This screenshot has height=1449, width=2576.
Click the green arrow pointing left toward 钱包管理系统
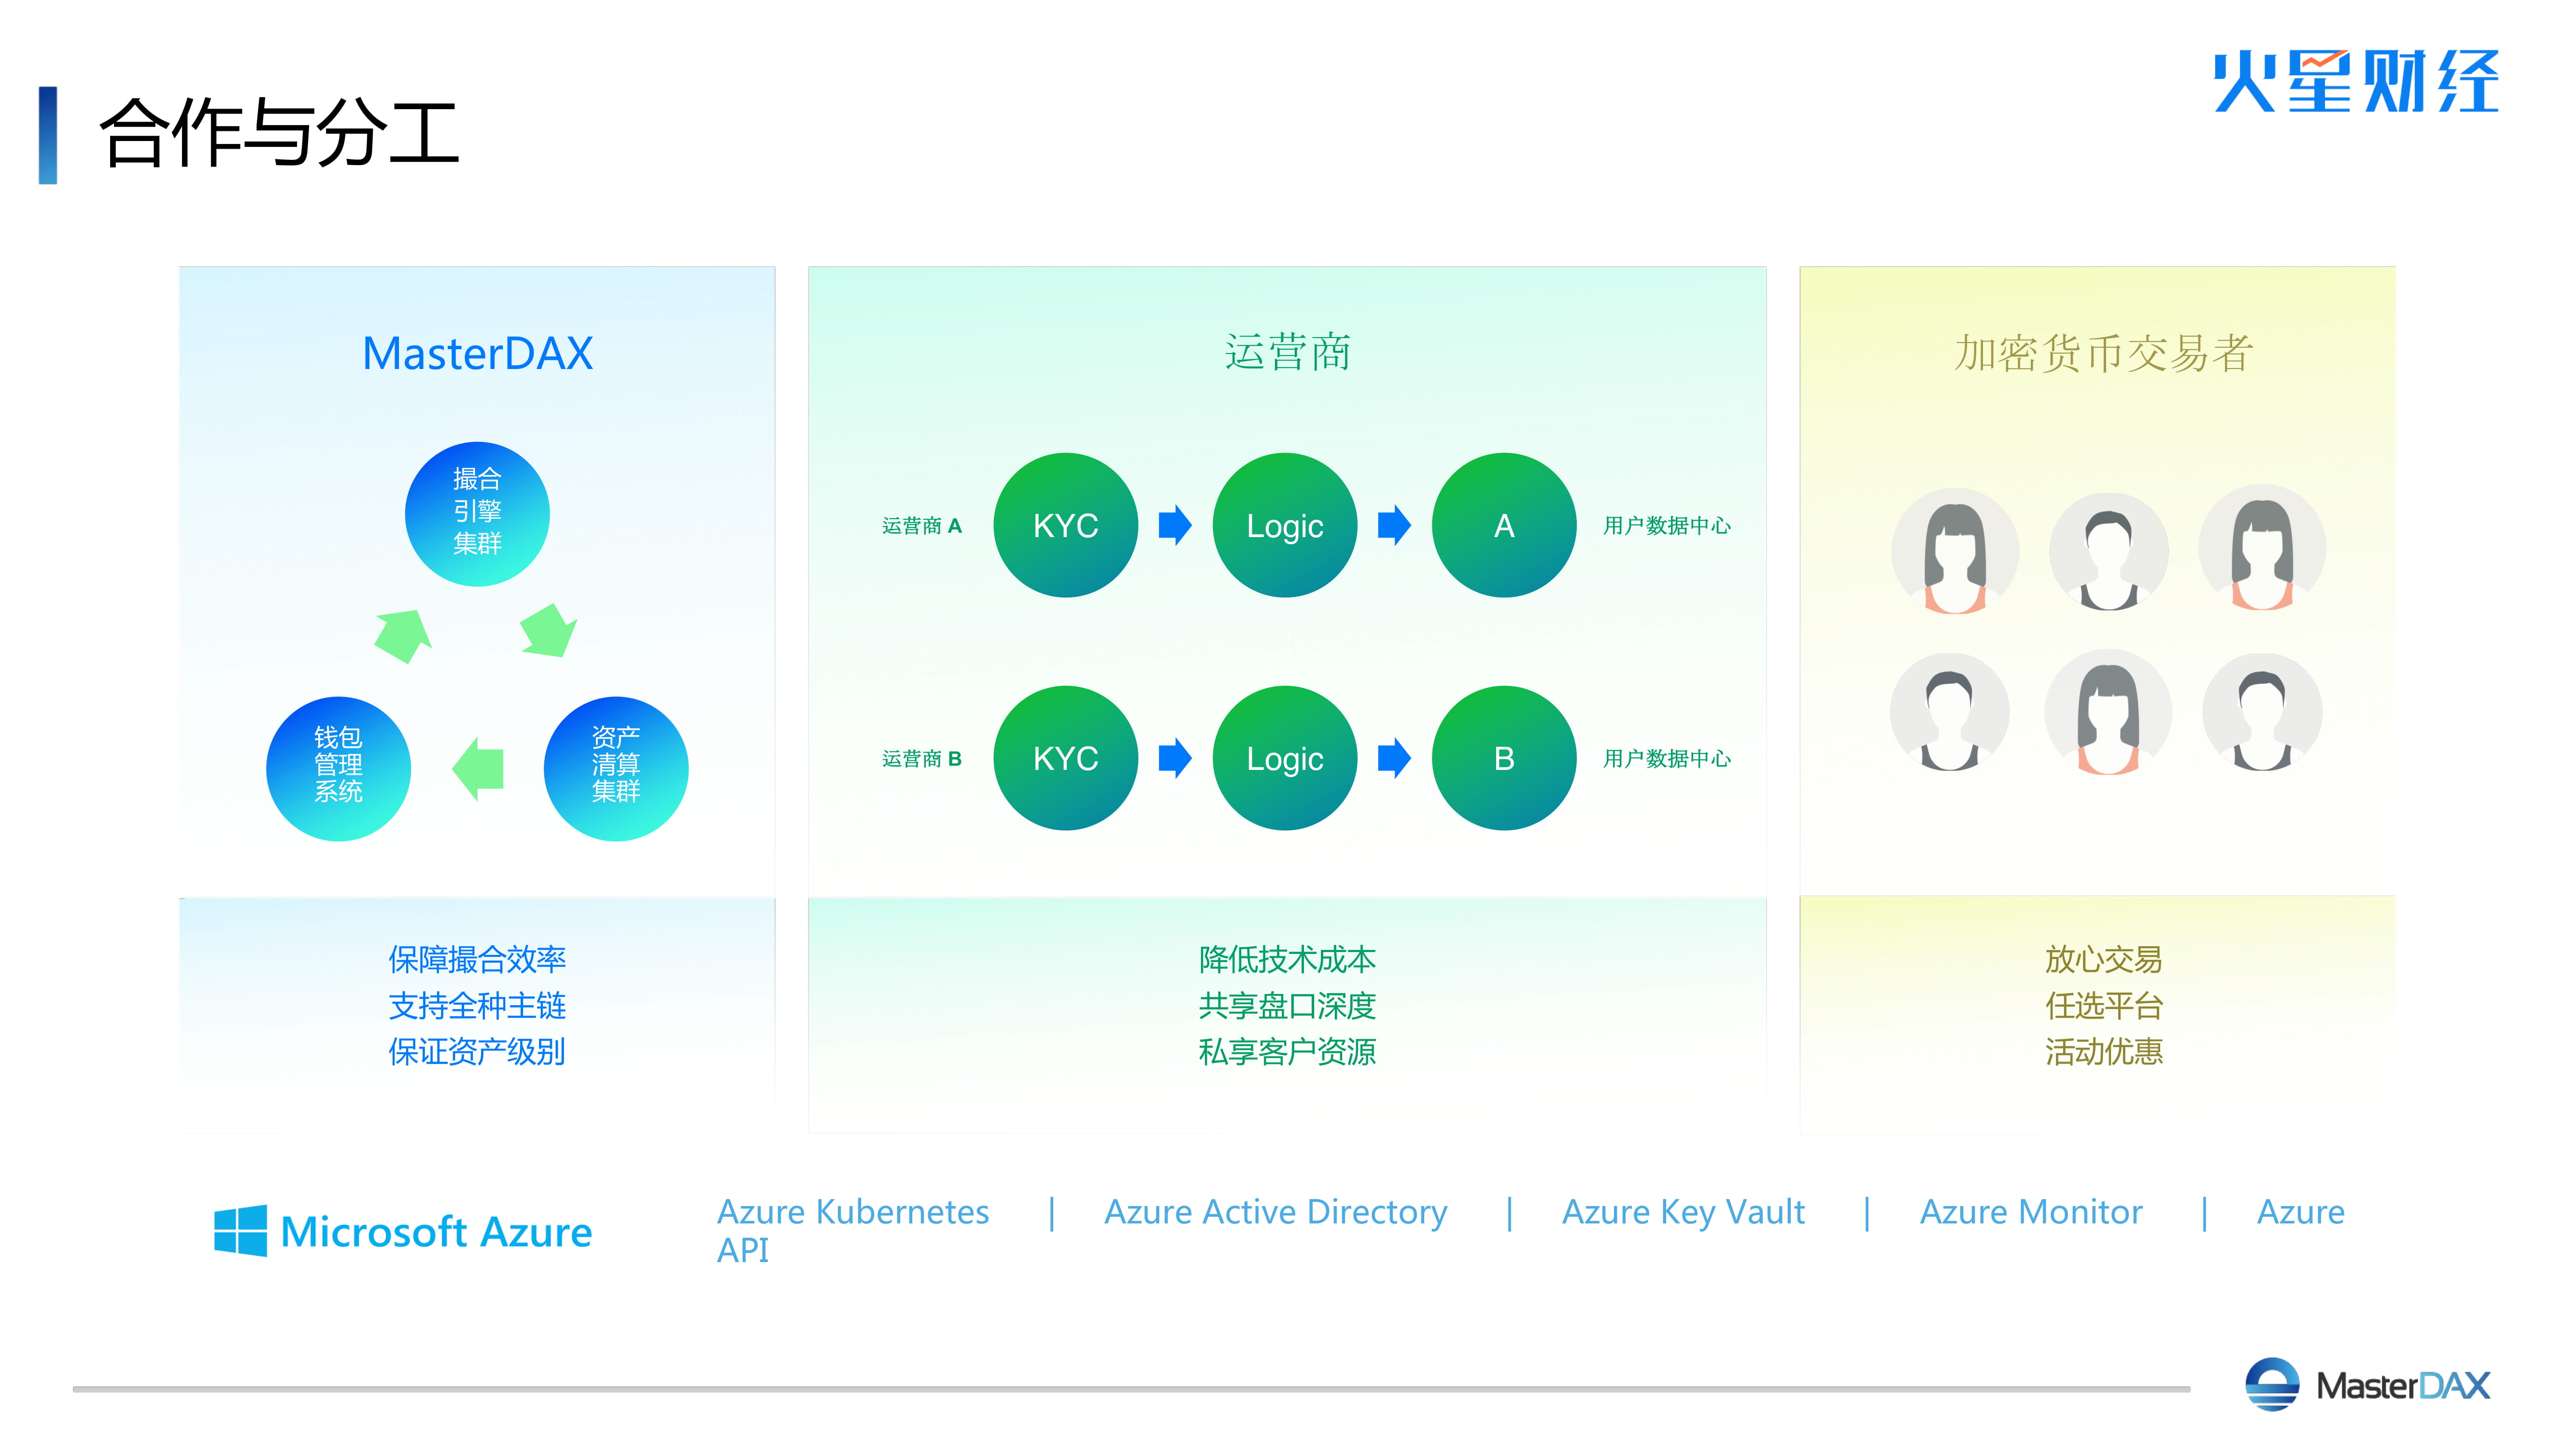[x=478, y=768]
